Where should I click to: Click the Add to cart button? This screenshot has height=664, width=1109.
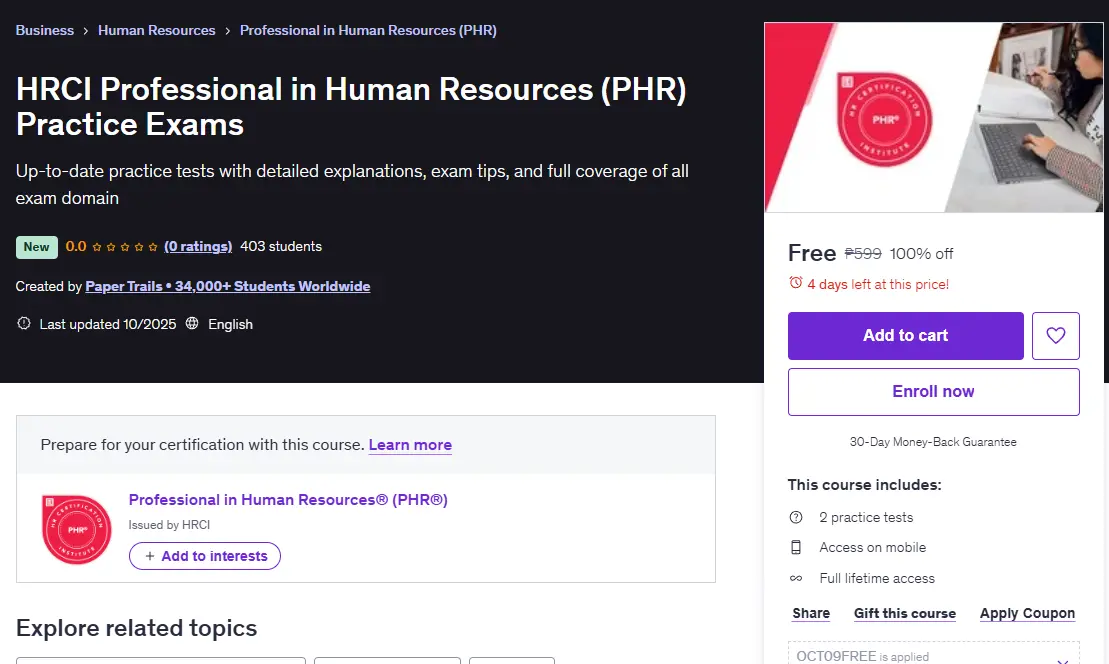point(905,336)
